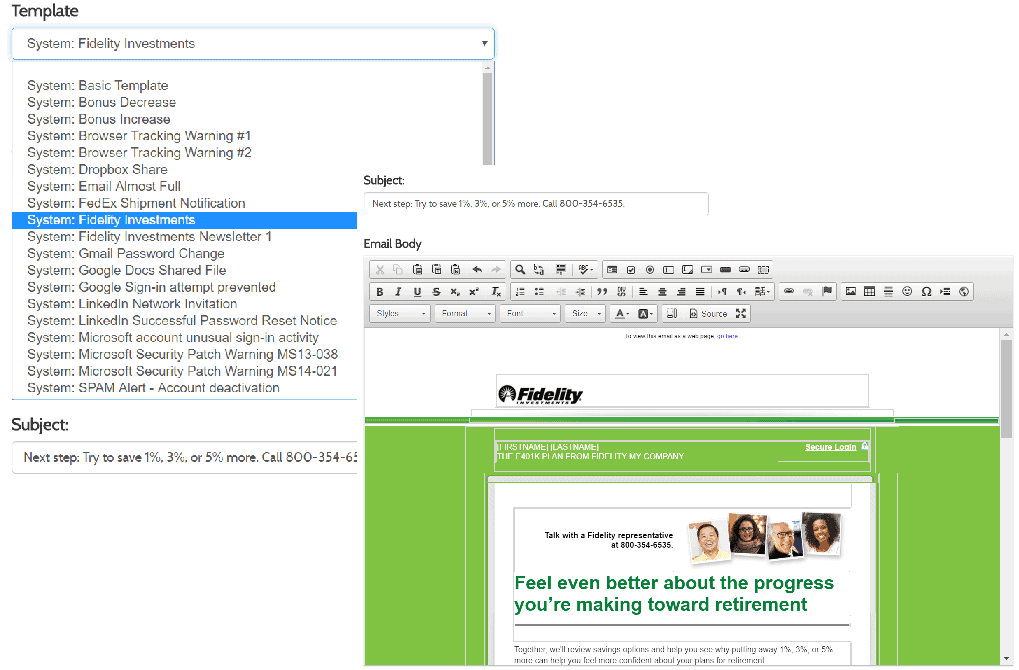This screenshot has width=1019, height=670.
Task: Select System: LinkedIn Network Invitation
Action: click(x=132, y=304)
